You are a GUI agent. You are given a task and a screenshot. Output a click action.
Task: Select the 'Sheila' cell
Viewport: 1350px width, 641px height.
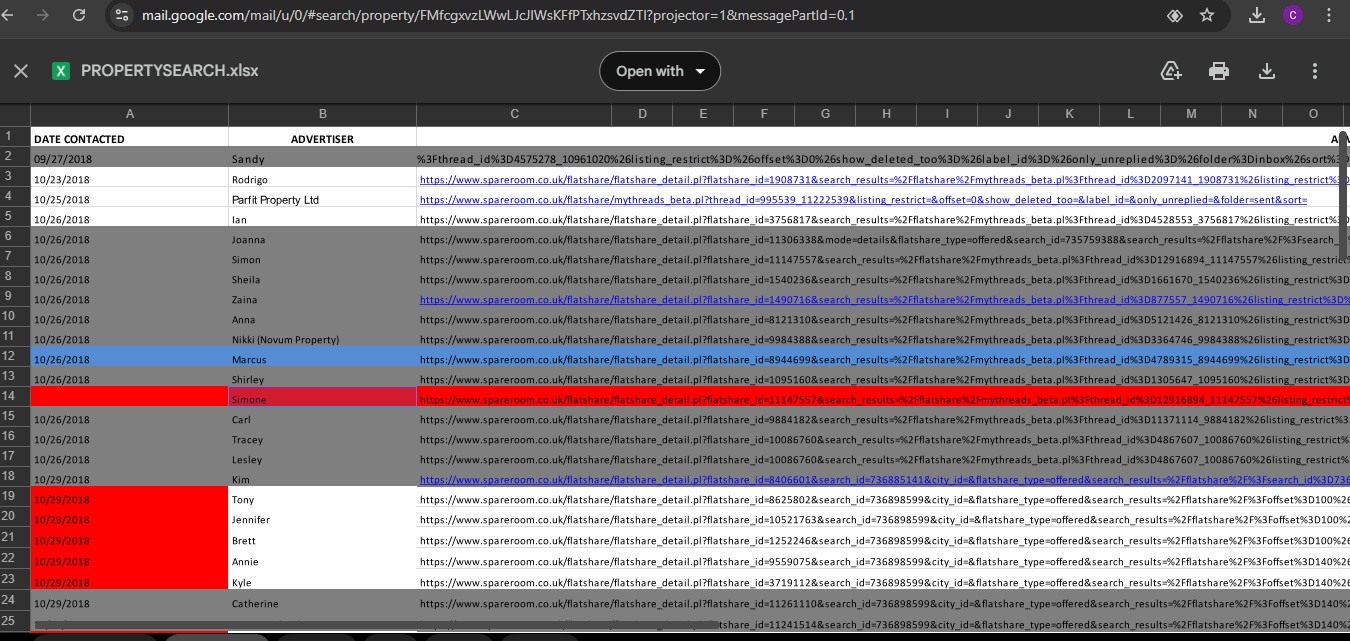coord(322,279)
